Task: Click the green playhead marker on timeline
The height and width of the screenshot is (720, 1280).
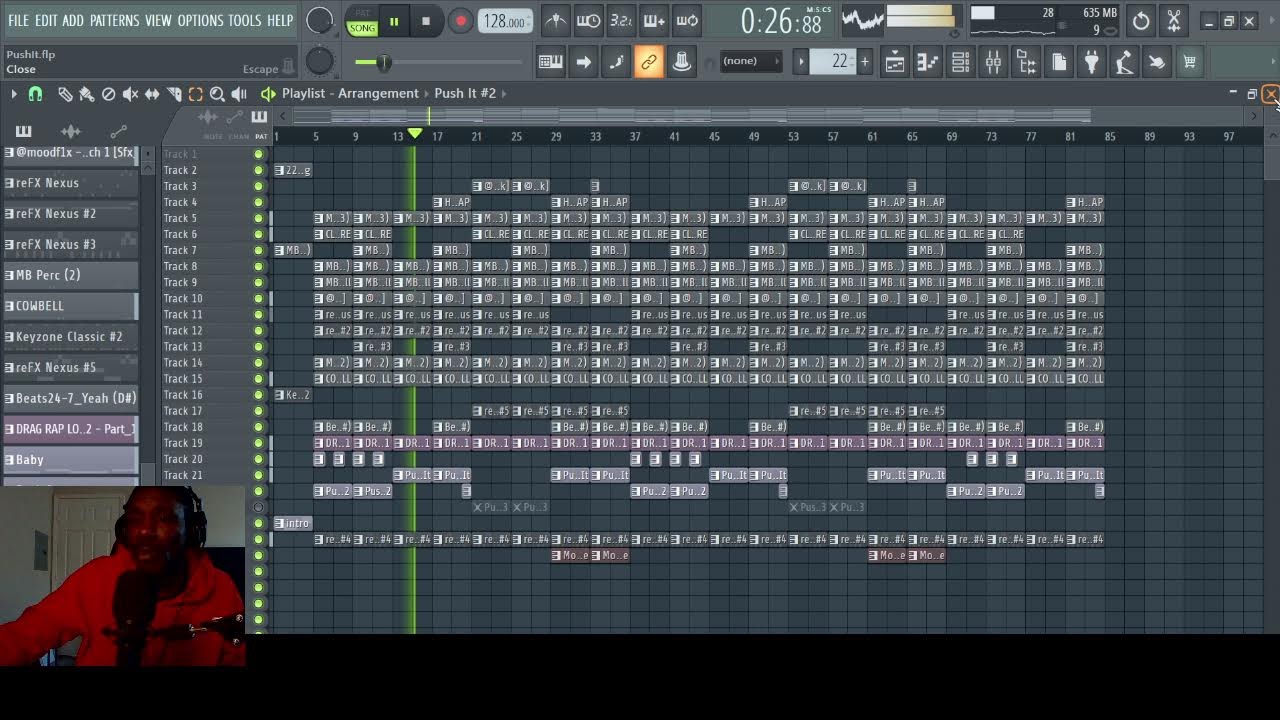Action: tap(415, 134)
